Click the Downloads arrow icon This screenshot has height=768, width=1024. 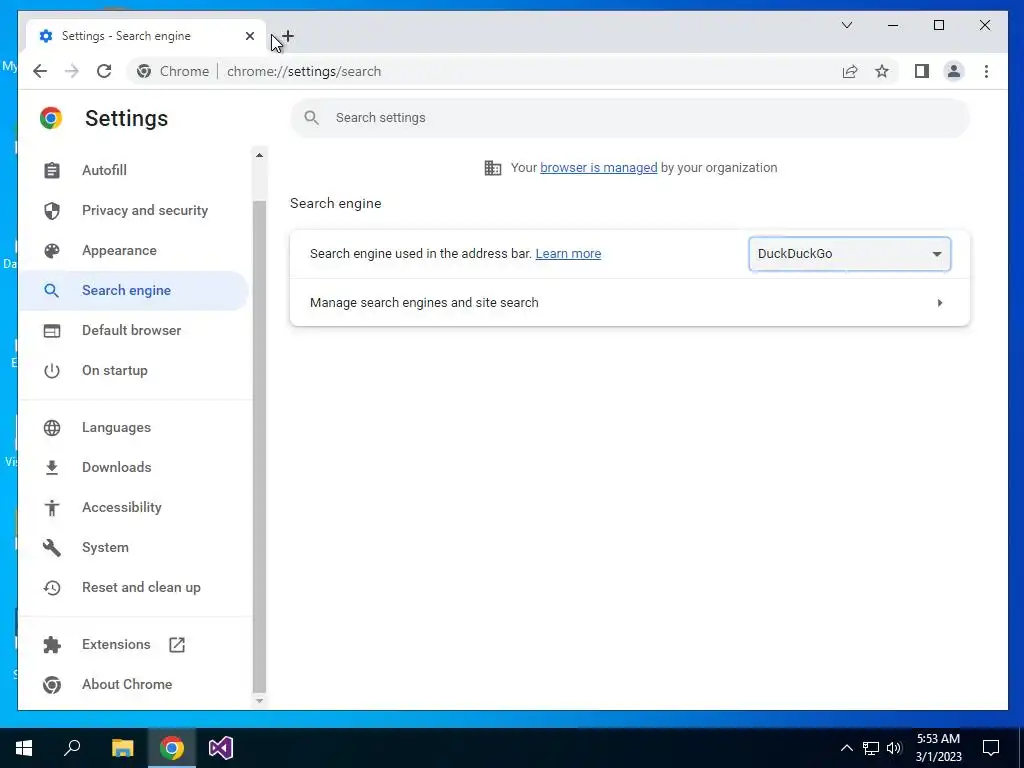pos(52,468)
